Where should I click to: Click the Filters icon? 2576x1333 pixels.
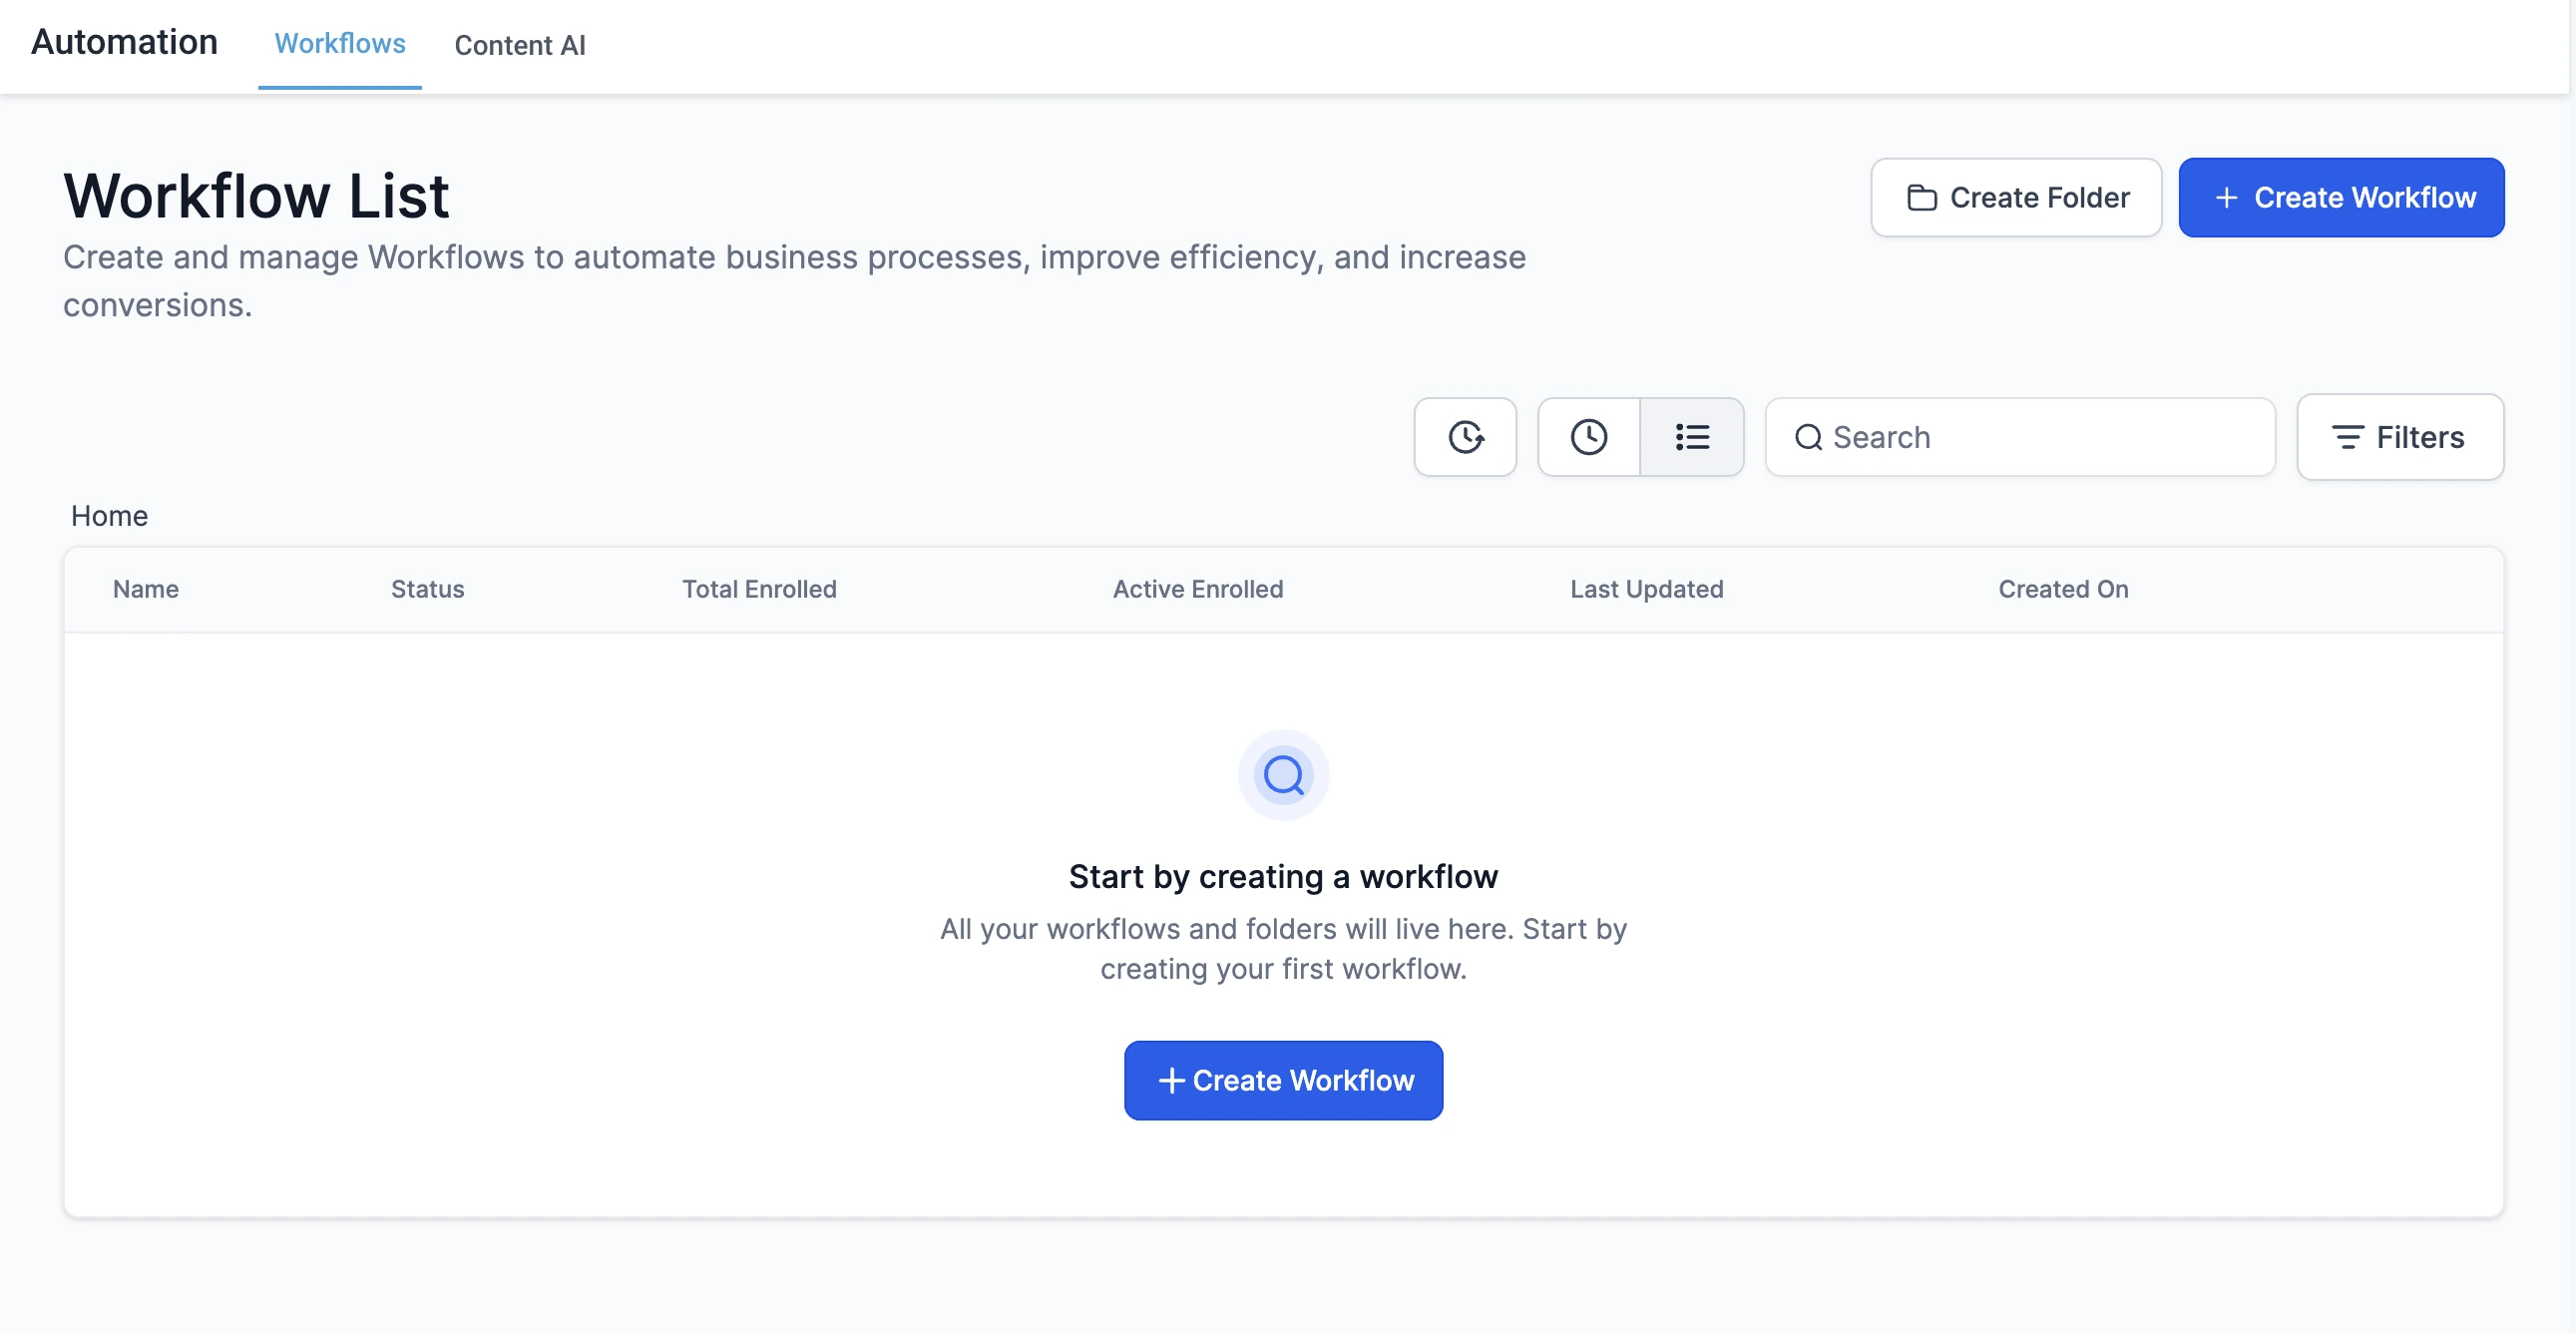pyautogui.click(x=2350, y=435)
